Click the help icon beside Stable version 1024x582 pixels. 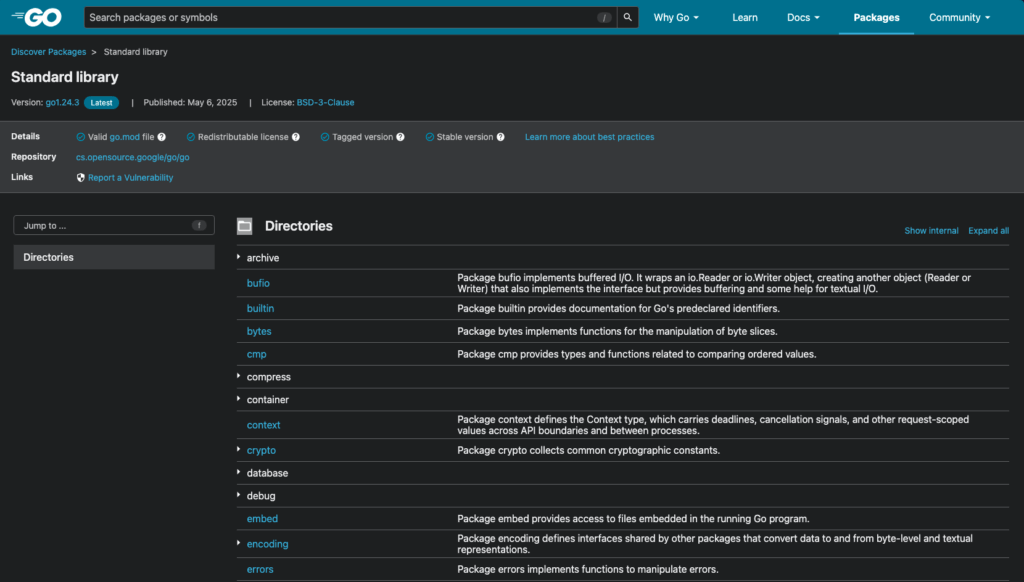500,137
